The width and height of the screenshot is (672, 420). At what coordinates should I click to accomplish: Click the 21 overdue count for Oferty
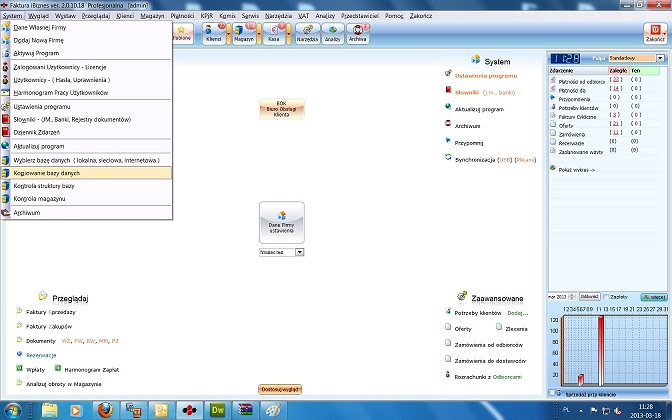click(x=615, y=123)
